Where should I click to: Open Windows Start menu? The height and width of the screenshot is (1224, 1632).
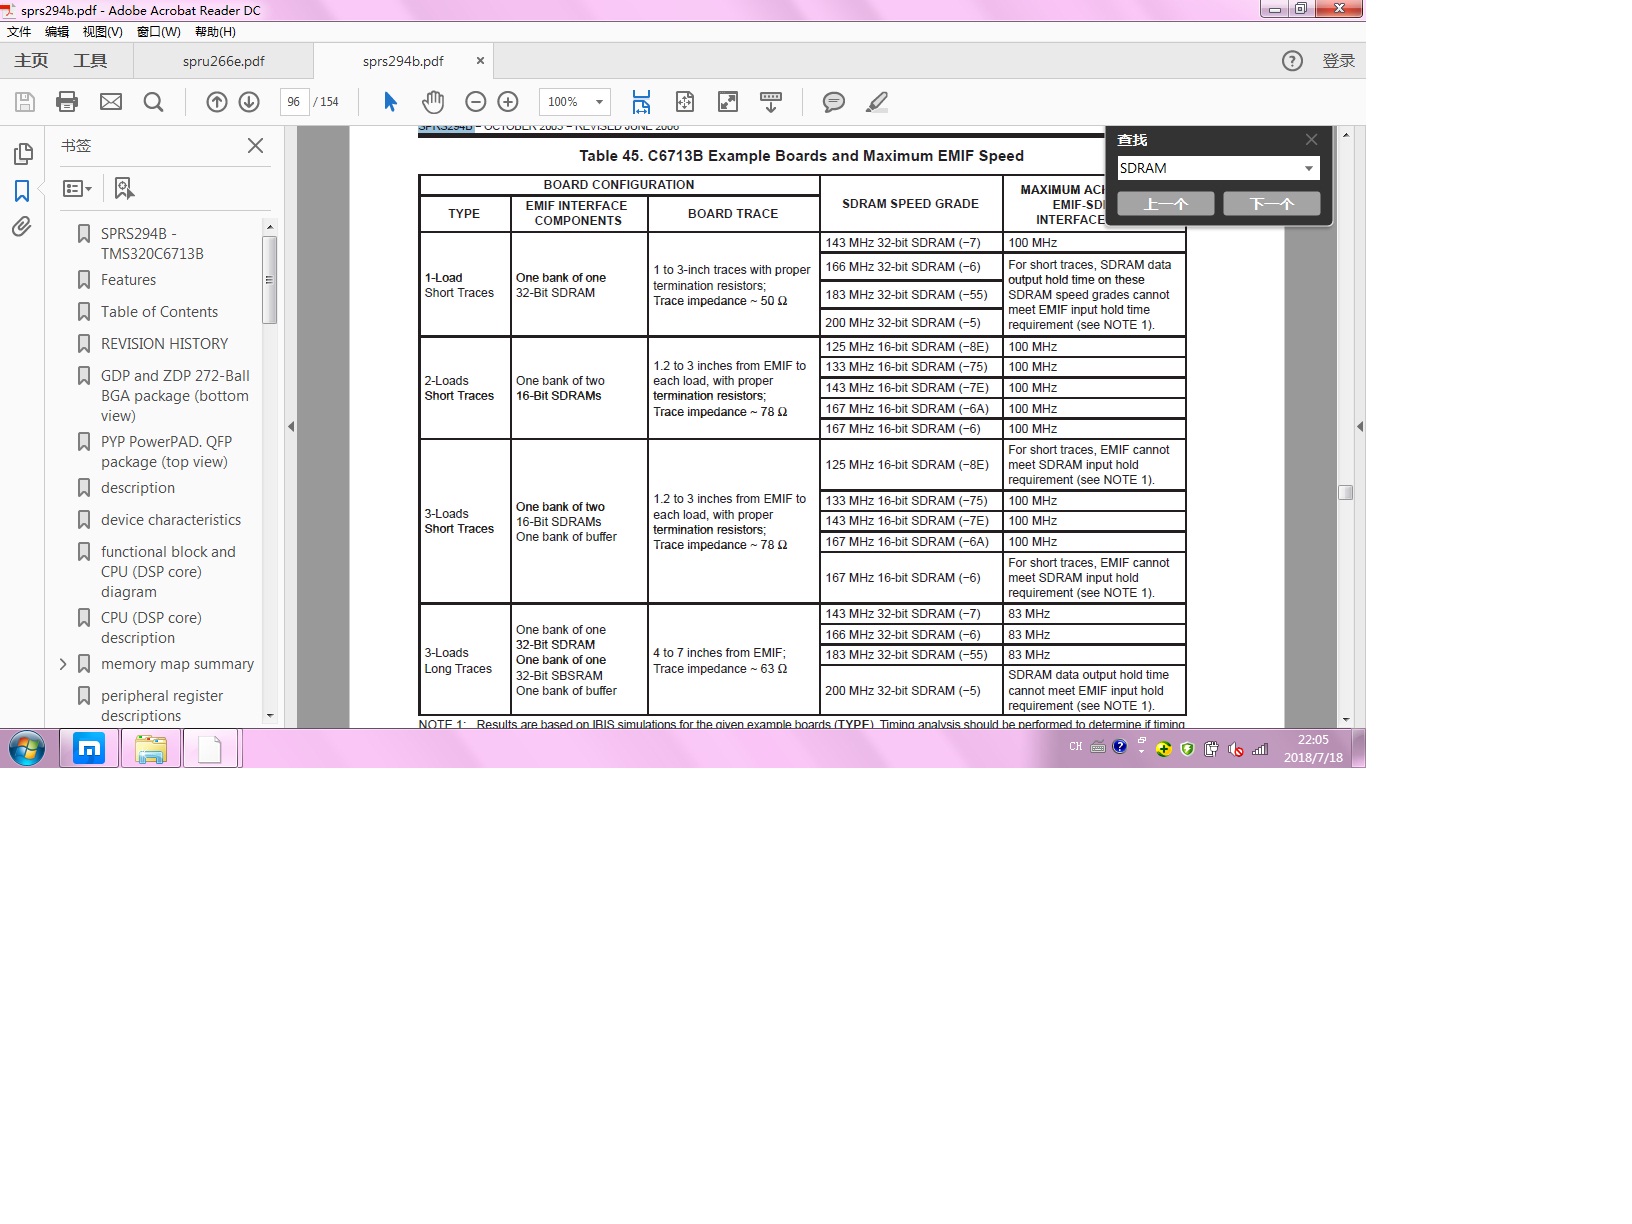coord(27,748)
